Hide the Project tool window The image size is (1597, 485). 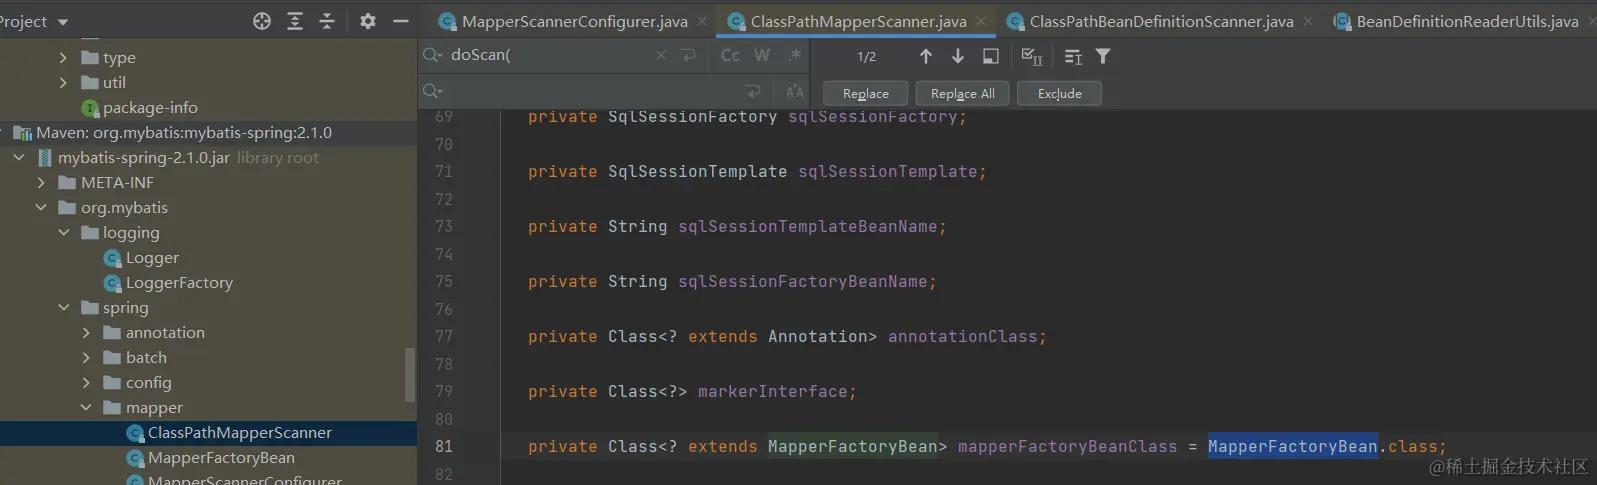[x=400, y=21]
